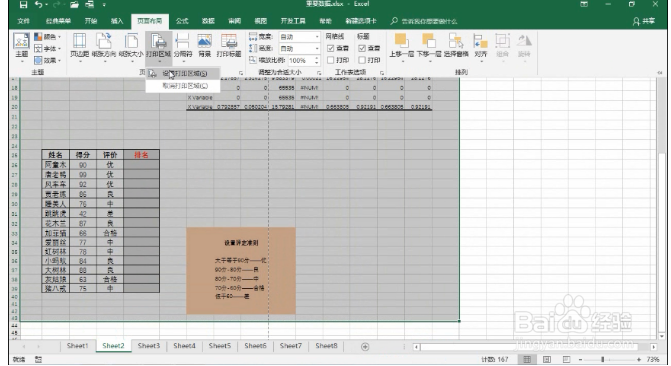671x366 pixels.
Task: Switch to Sheet8 tab
Action: [326, 346]
